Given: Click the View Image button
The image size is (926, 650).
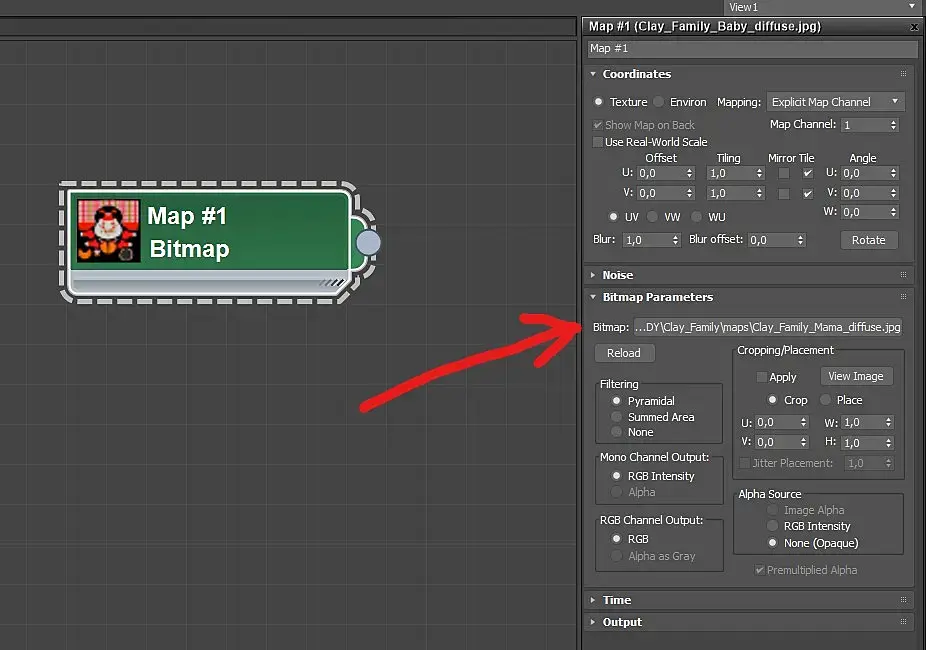Looking at the screenshot, I should [x=856, y=376].
